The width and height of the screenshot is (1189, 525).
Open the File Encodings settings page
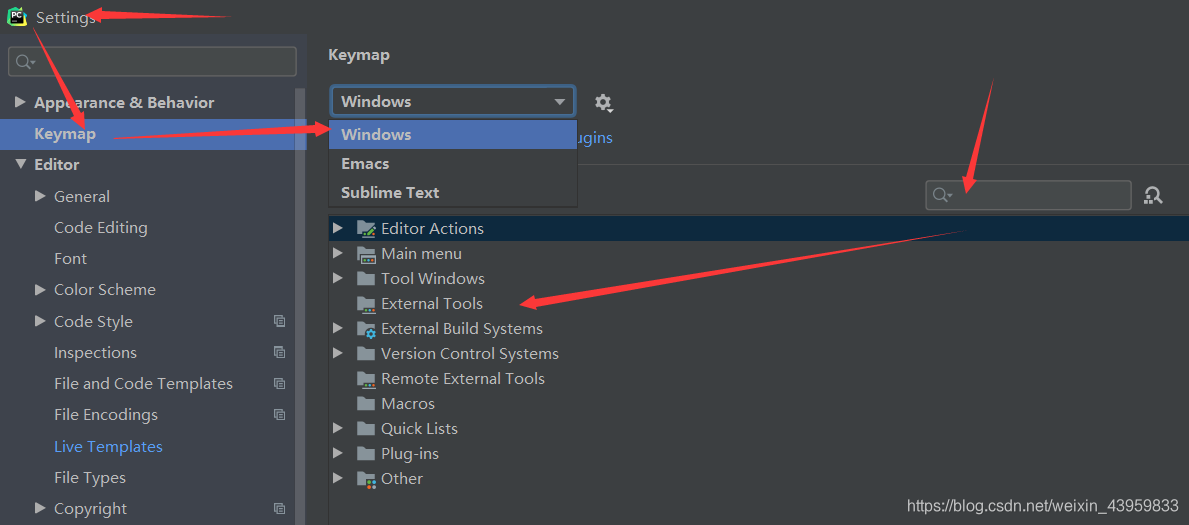click(106, 415)
